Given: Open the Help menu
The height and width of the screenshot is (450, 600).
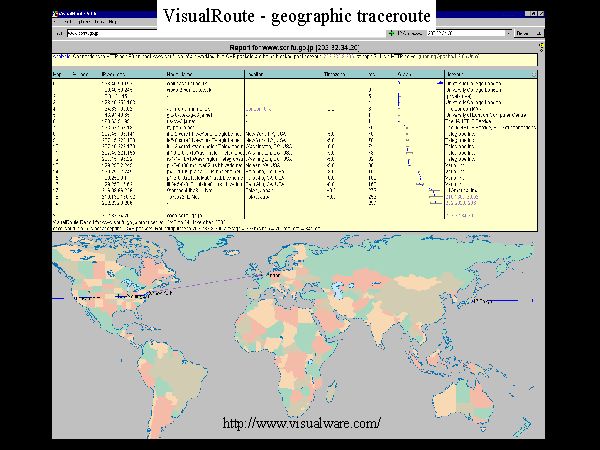Looking at the screenshot, I should coord(112,22).
